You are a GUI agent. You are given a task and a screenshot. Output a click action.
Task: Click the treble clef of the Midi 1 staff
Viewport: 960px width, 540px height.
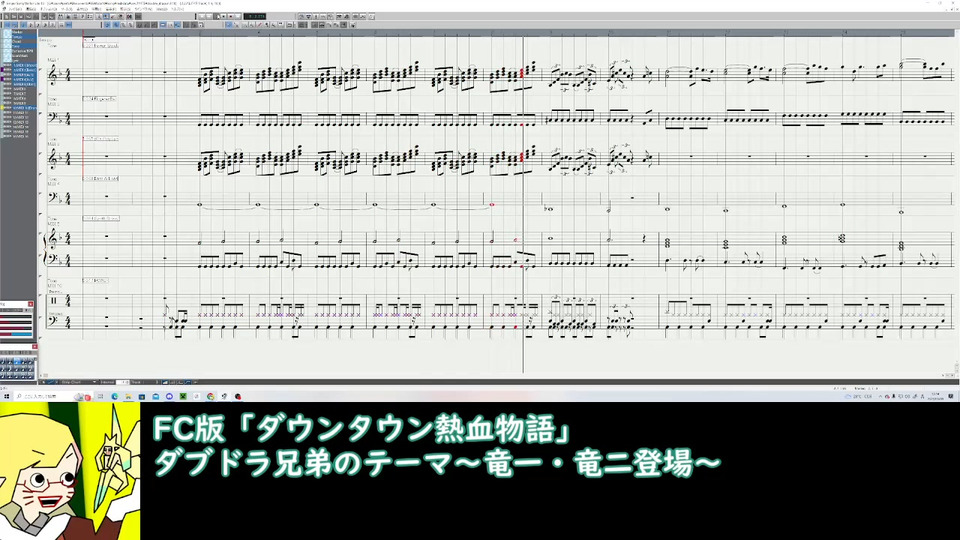53,75
